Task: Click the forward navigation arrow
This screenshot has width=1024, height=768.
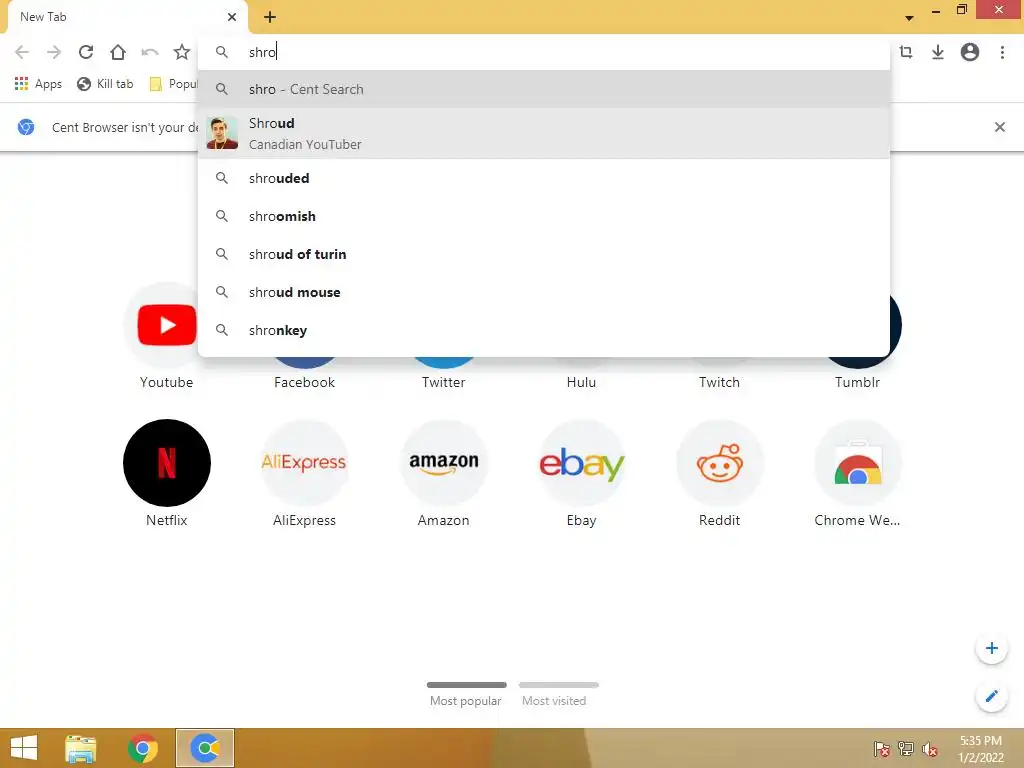Action: point(54,52)
